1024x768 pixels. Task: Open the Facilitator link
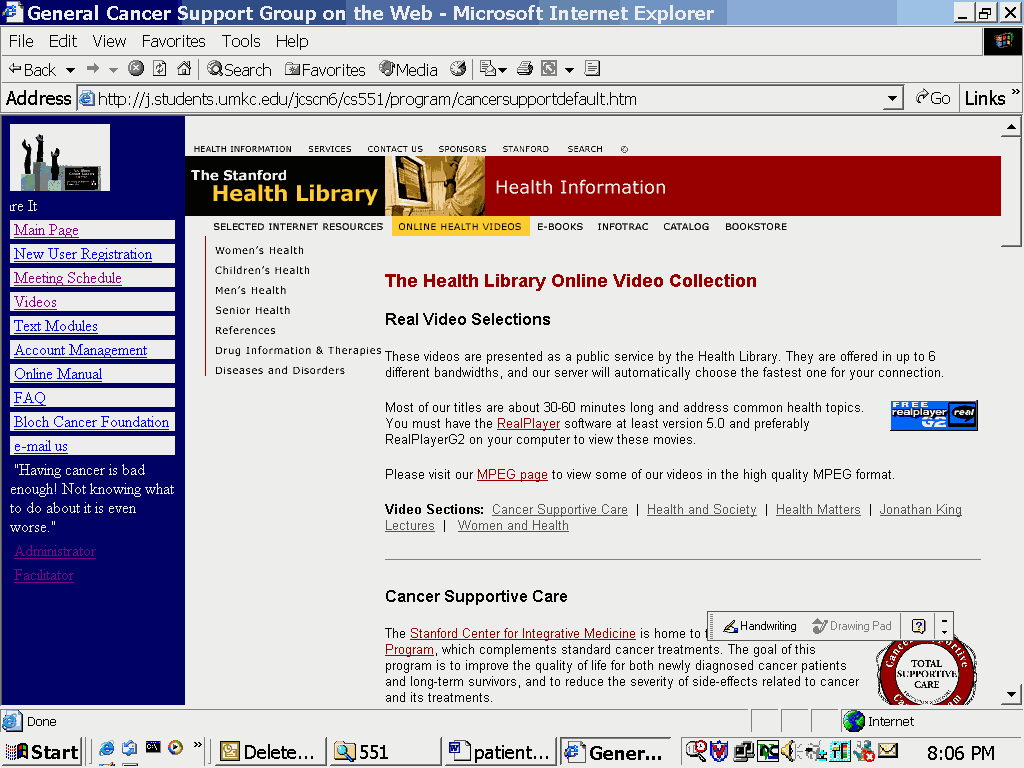point(44,576)
